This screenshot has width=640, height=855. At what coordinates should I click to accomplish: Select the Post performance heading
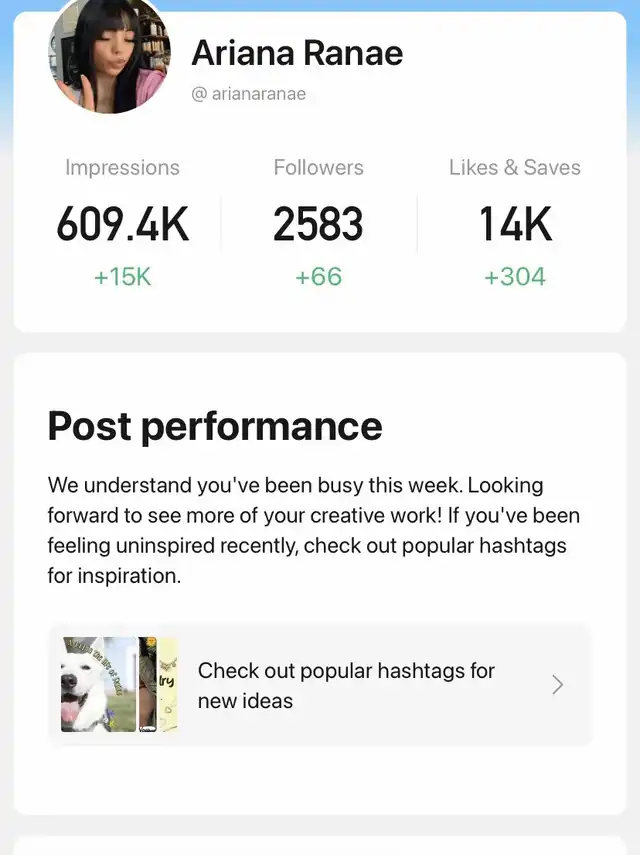pos(215,427)
